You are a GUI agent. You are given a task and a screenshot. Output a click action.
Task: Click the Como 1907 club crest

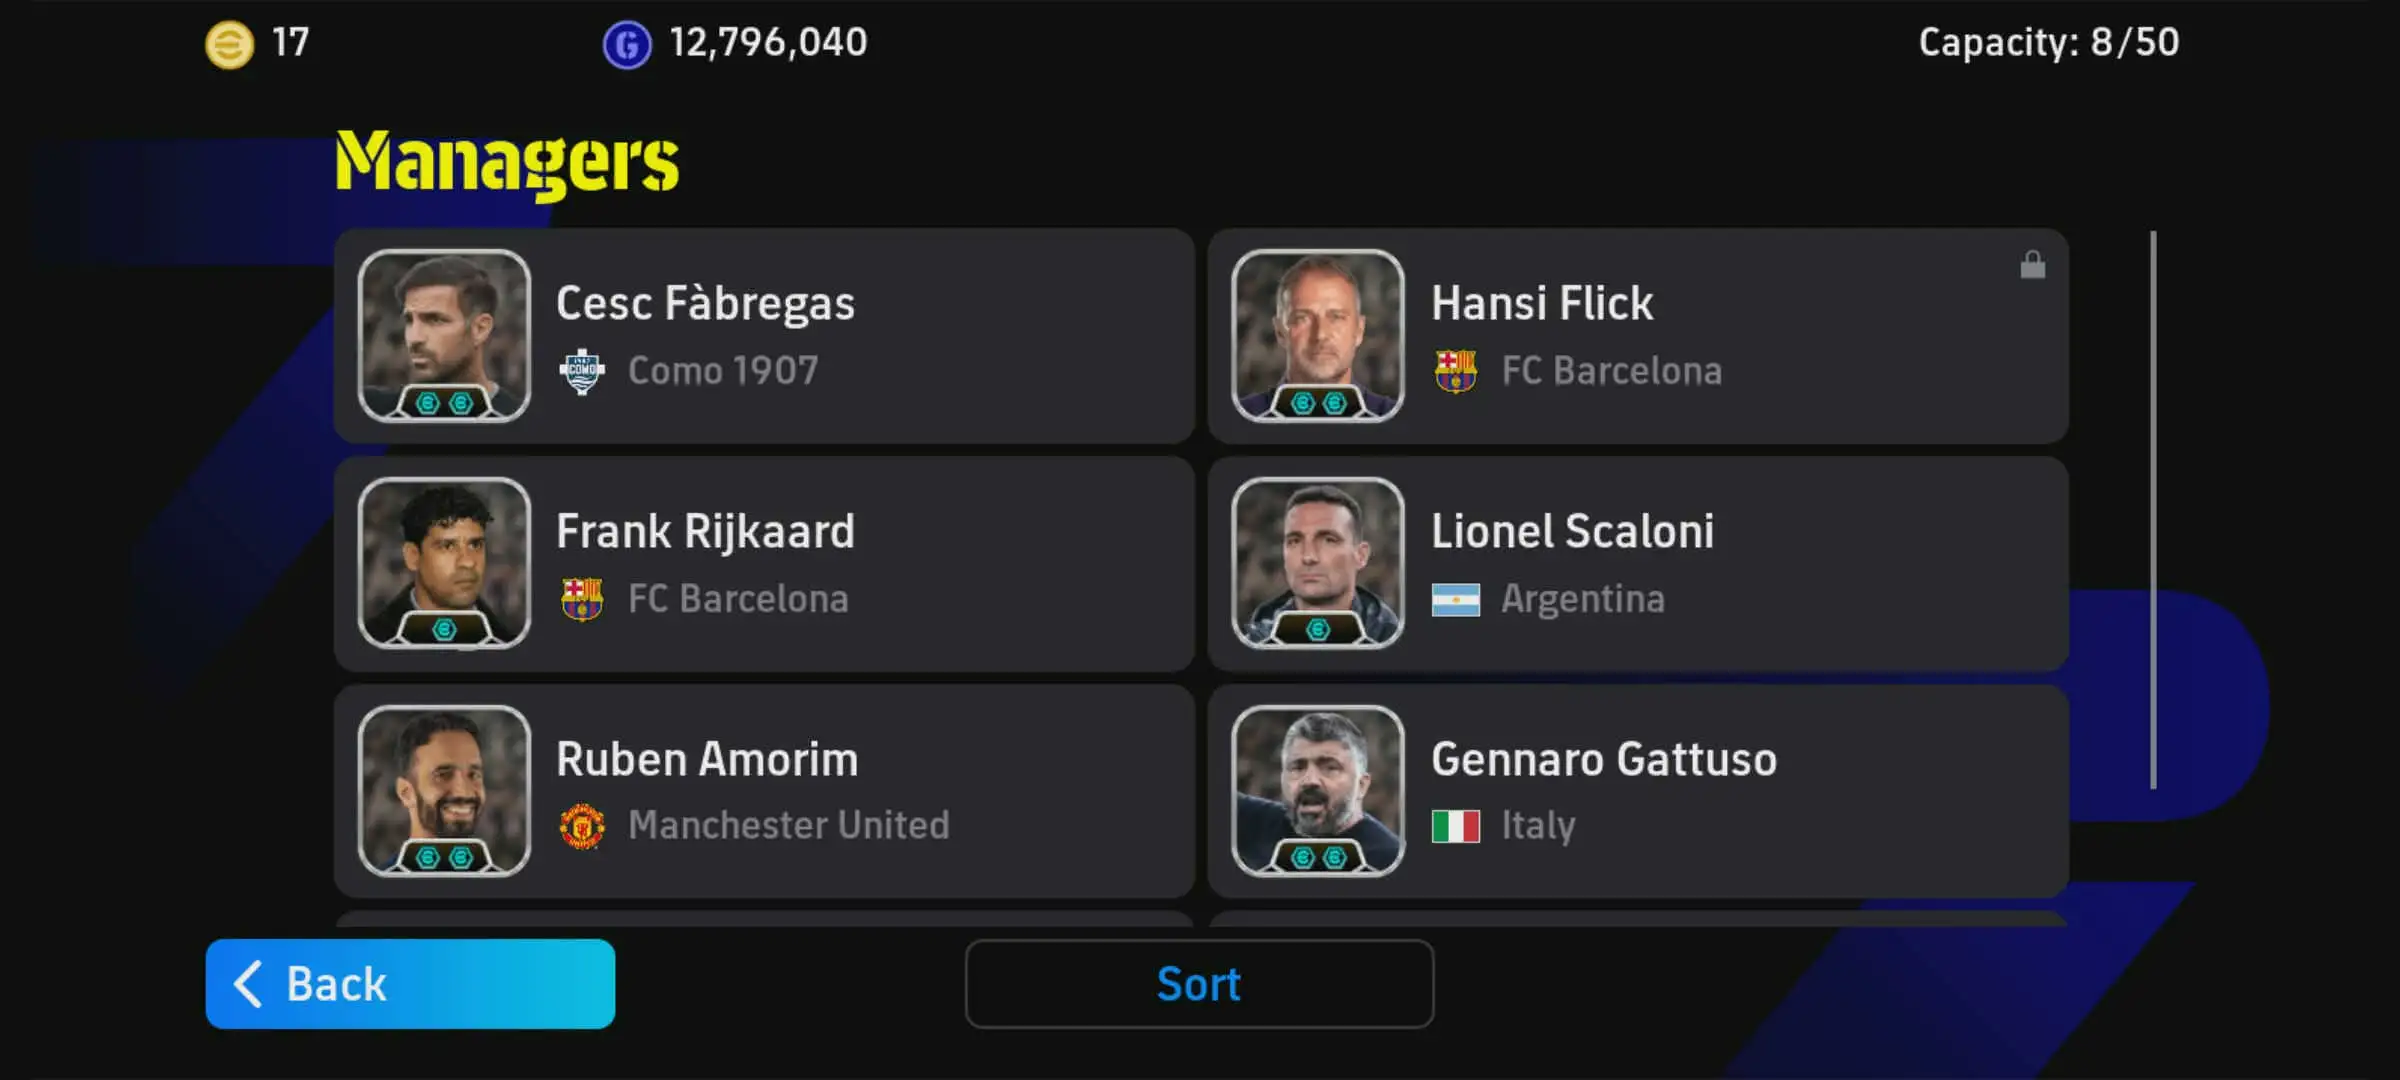click(582, 371)
